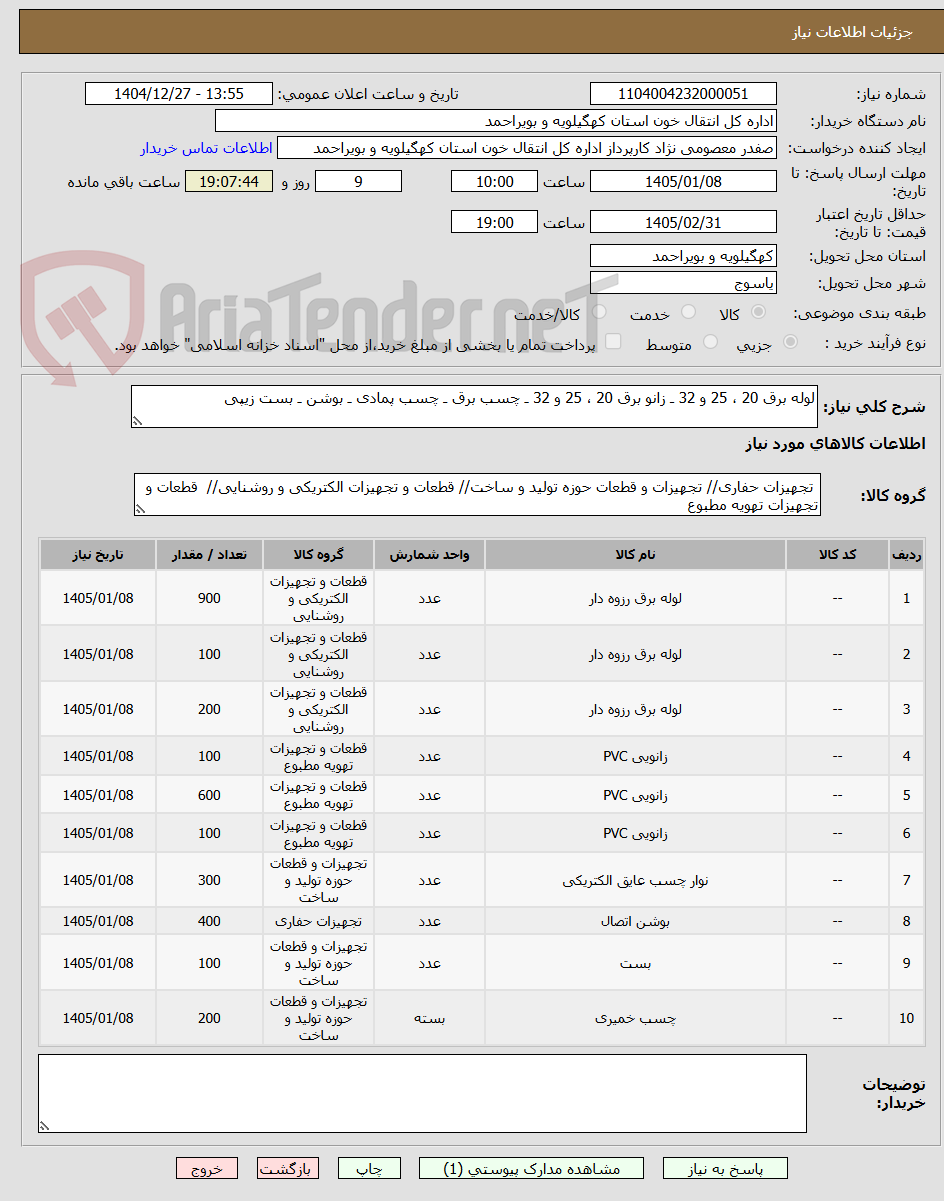Click quantity 900 in row 1
Image resolution: width=944 pixels, height=1201 pixels.
(209, 598)
